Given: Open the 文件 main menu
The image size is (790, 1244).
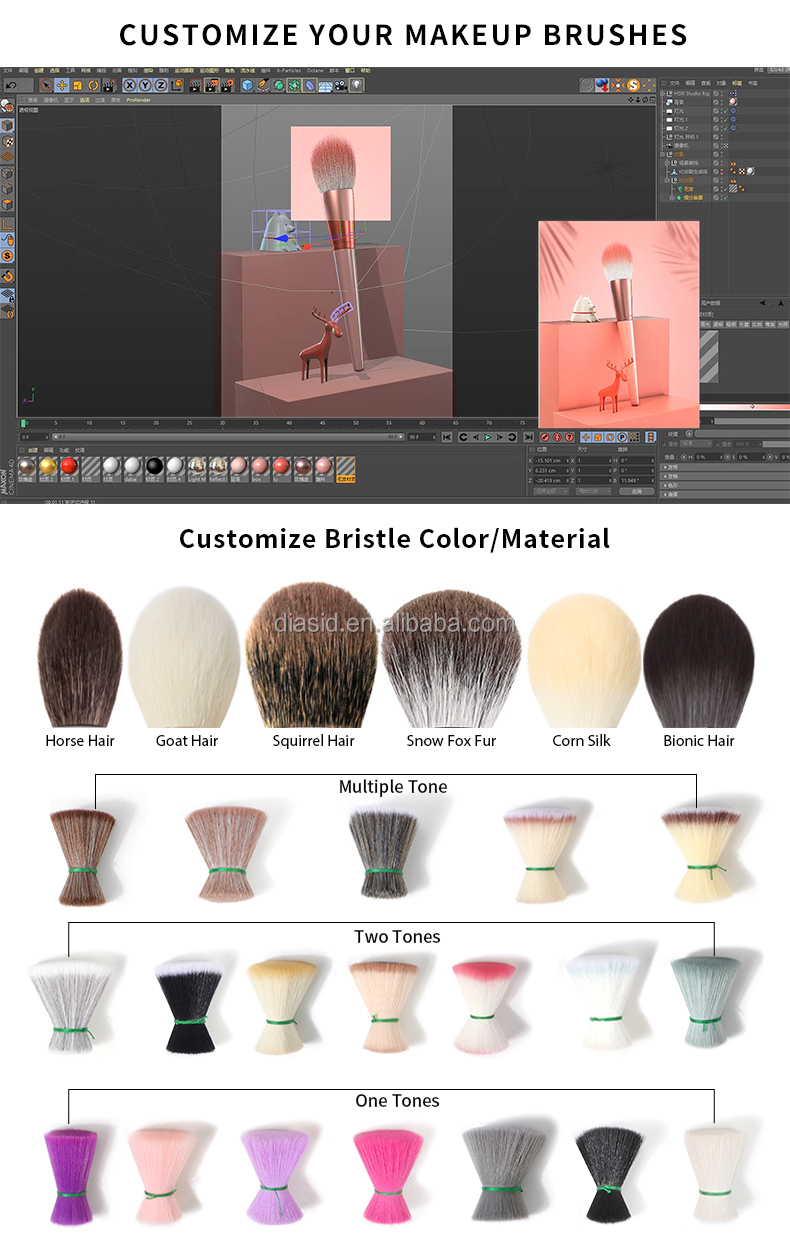Looking at the screenshot, I should point(6,70).
